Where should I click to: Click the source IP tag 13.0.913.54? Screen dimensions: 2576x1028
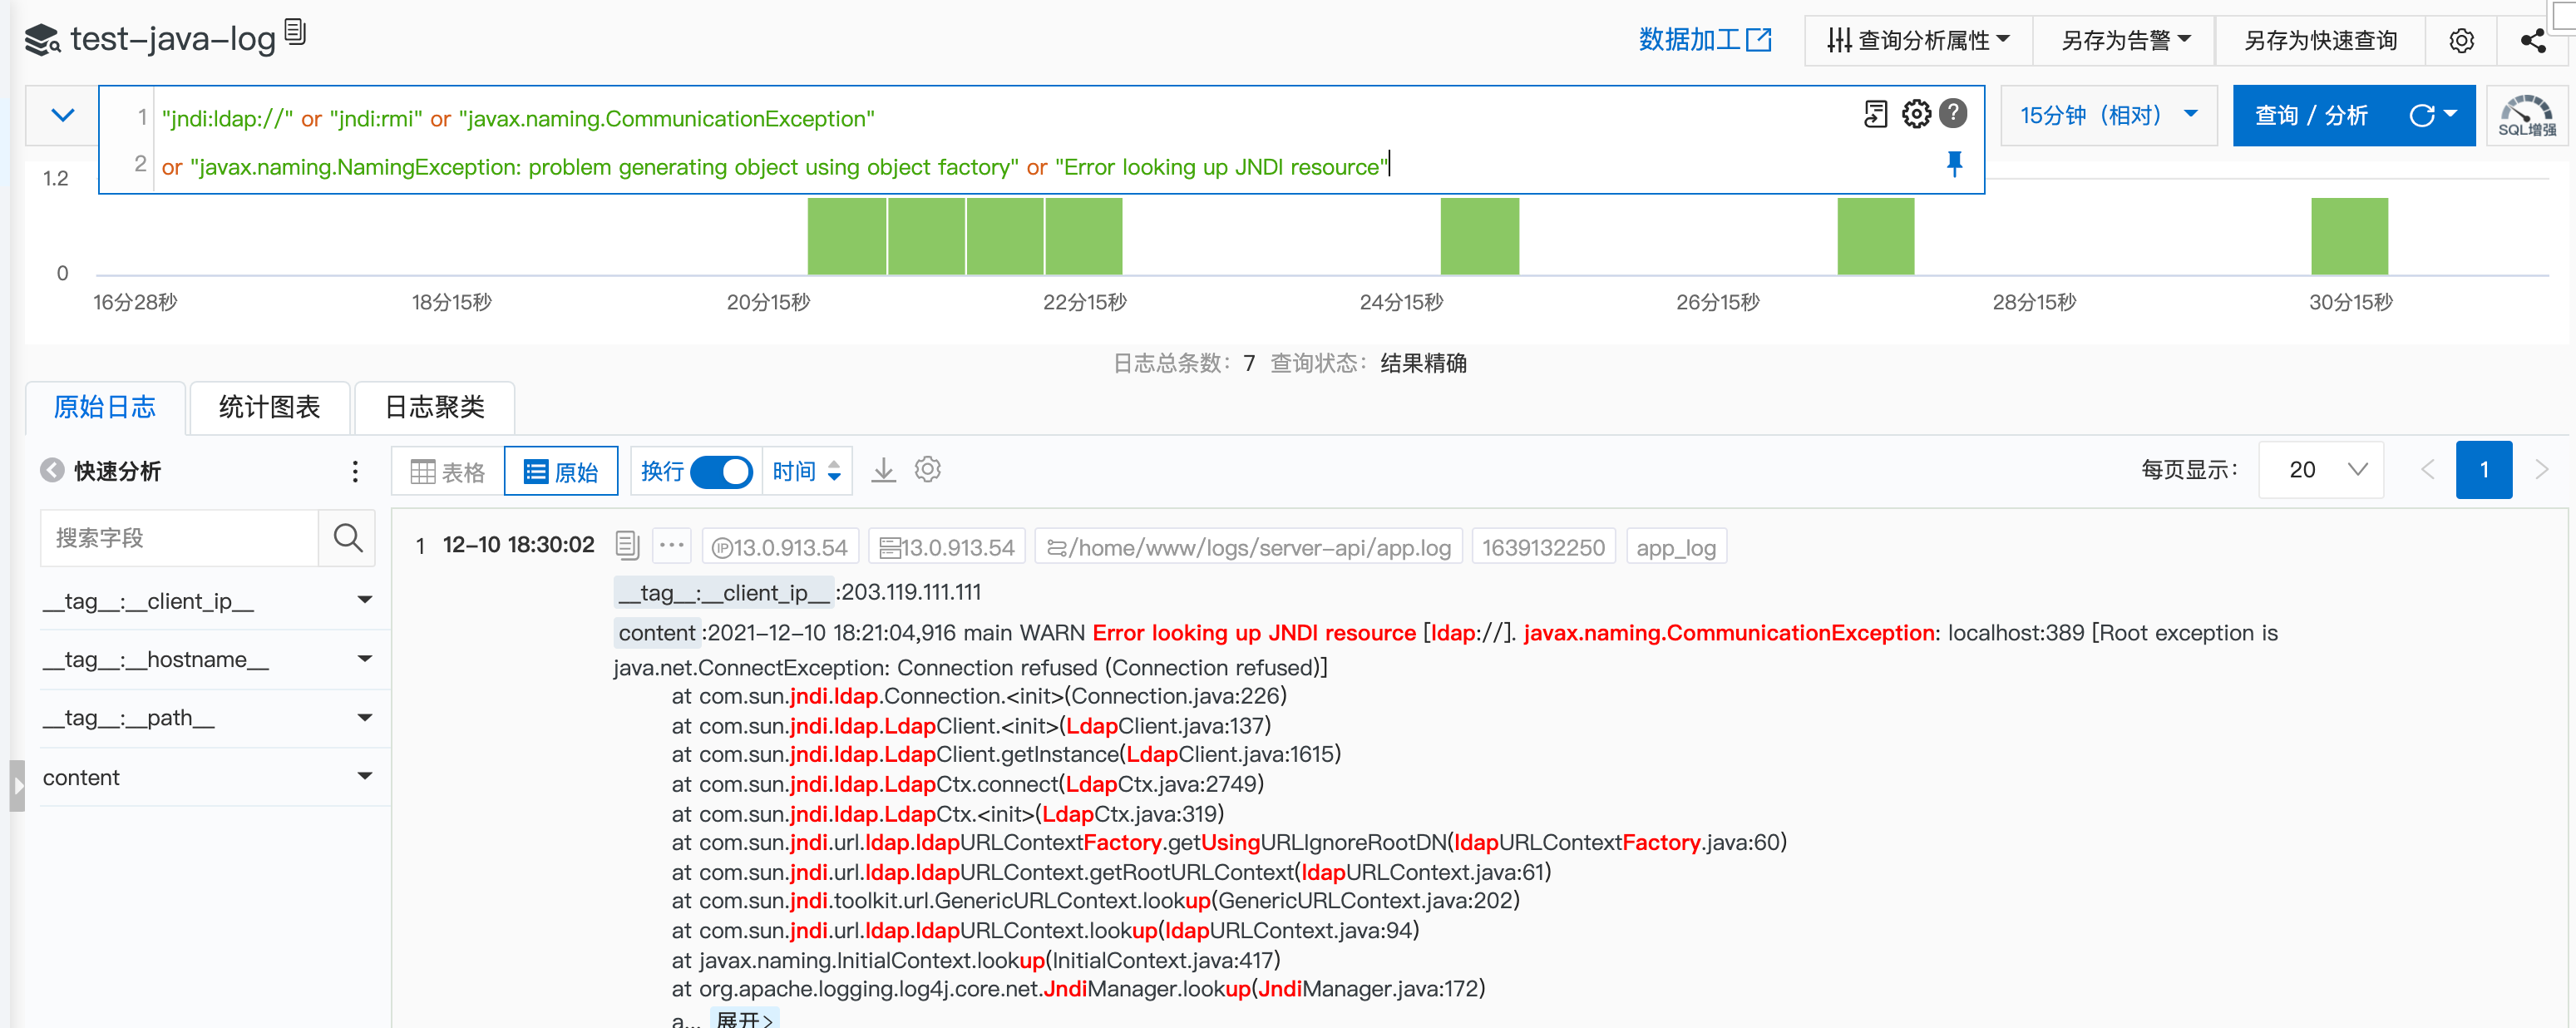pyautogui.click(x=780, y=547)
